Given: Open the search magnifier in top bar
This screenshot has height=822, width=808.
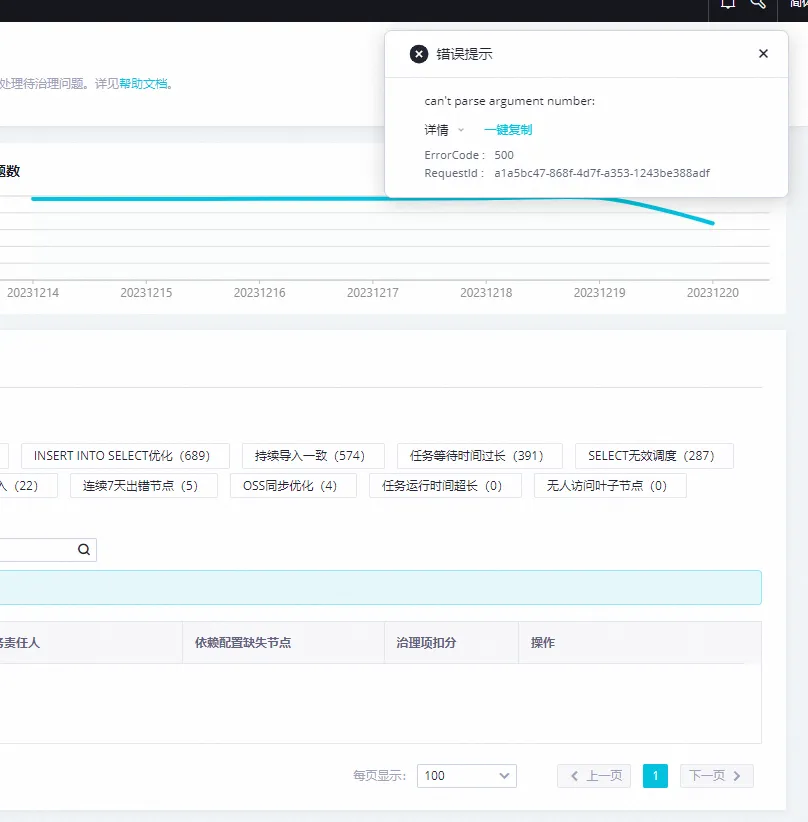Looking at the screenshot, I should tap(758, 4).
